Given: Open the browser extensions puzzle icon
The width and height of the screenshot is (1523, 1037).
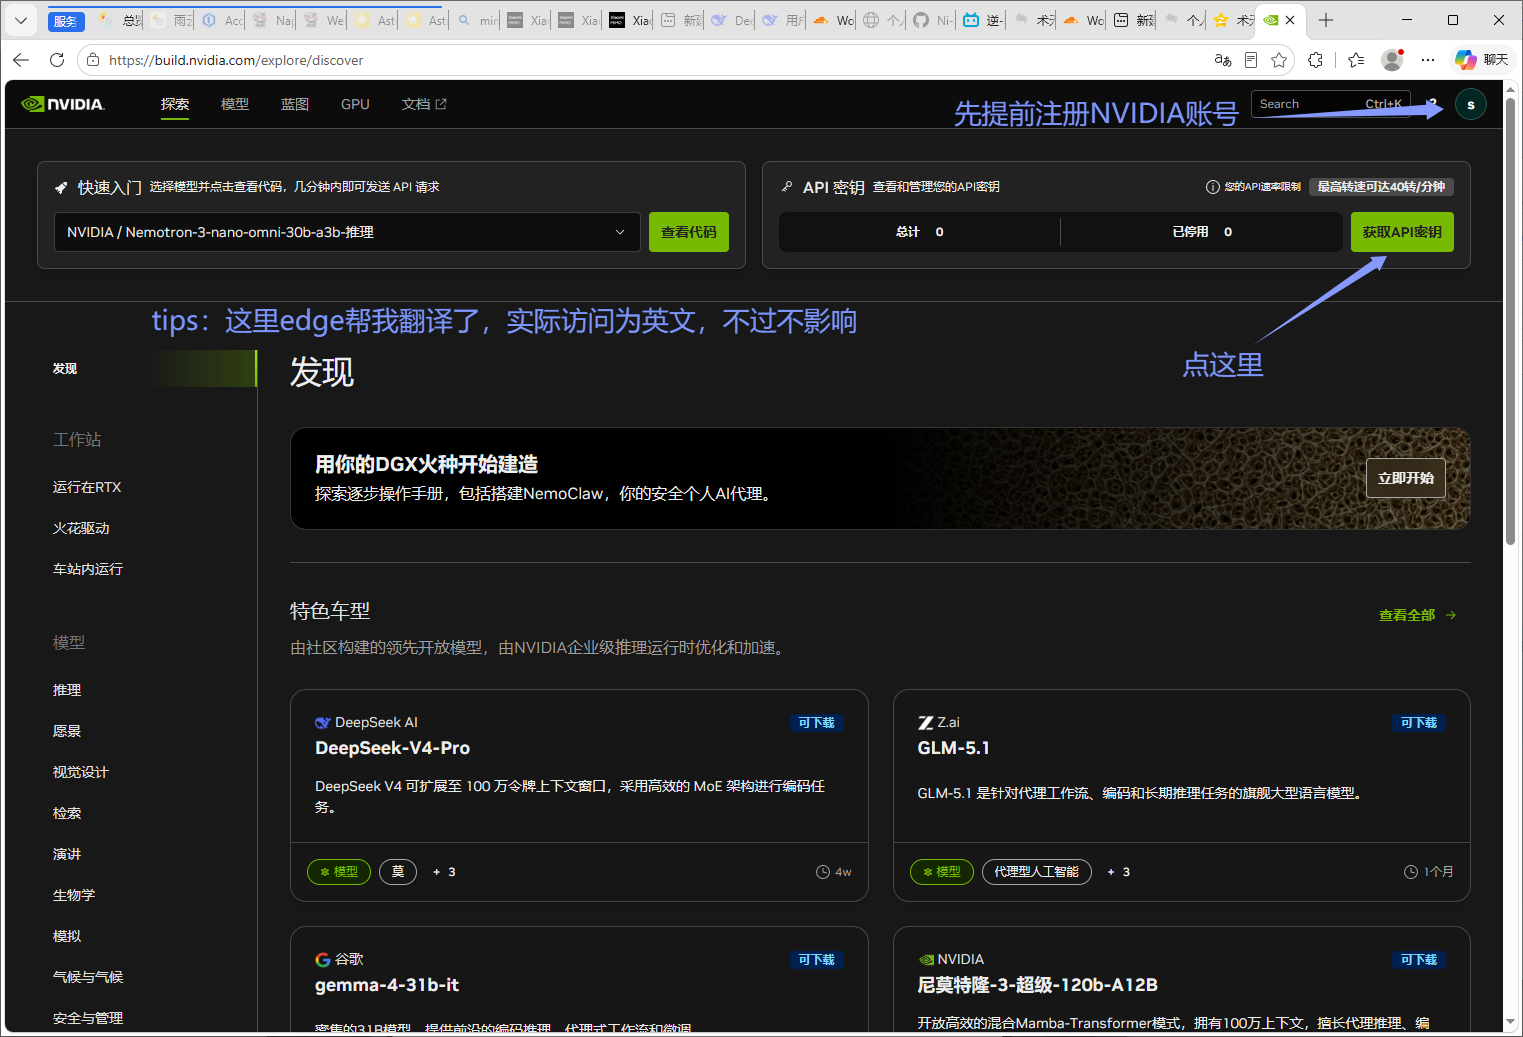Looking at the screenshot, I should pos(1316,60).
